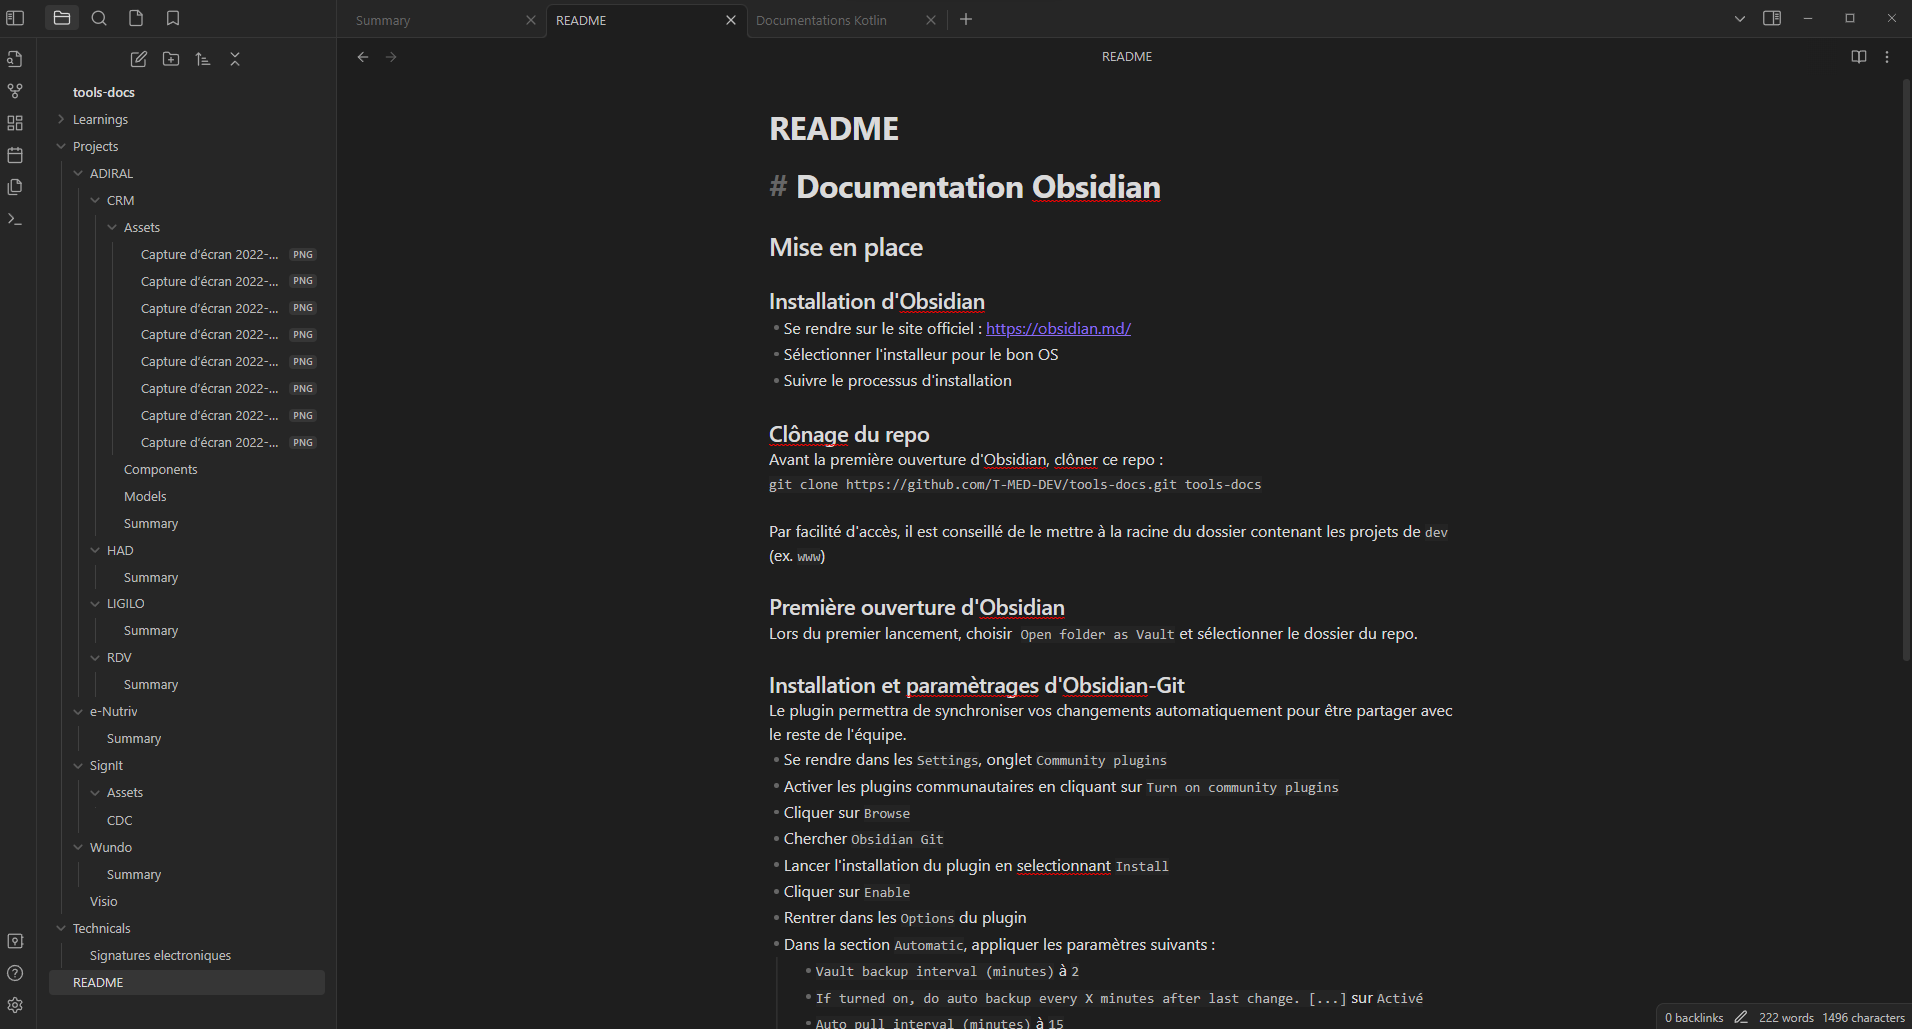Screen dimensions: 1912x1029
Task: Open the terminal from the ribbon
Action: point(15,219)
